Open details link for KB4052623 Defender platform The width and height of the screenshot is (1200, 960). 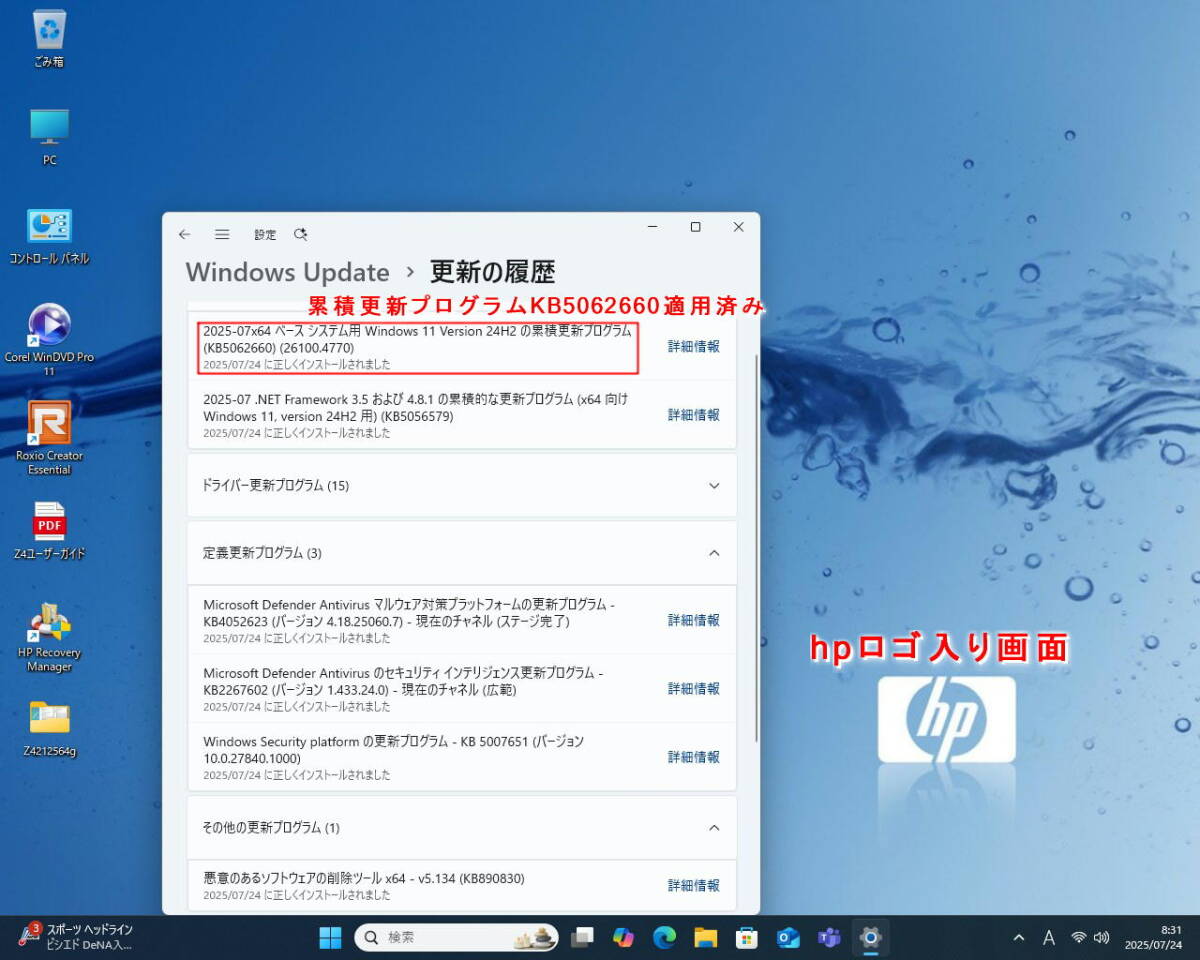point(694,620)
